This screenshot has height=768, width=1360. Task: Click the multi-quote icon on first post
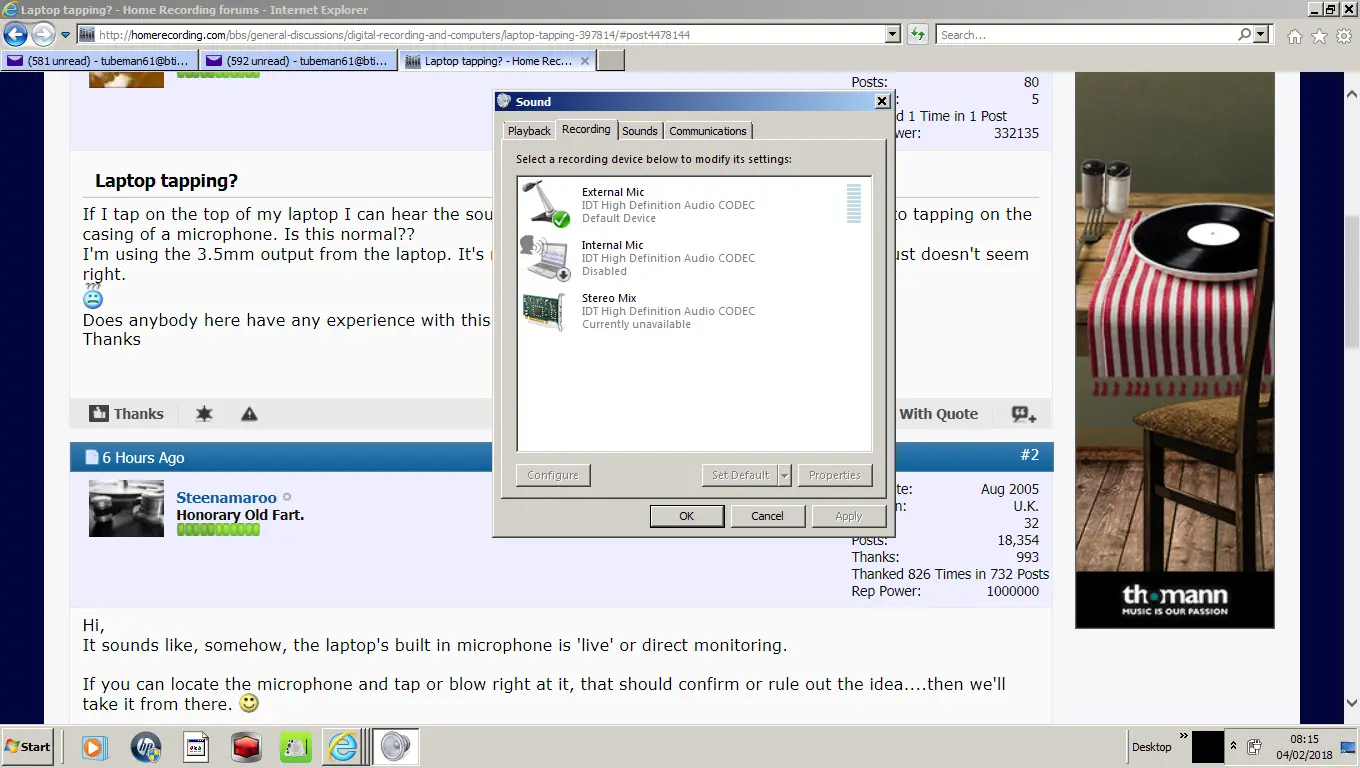pyautogui.click(x=1023, y=414)
